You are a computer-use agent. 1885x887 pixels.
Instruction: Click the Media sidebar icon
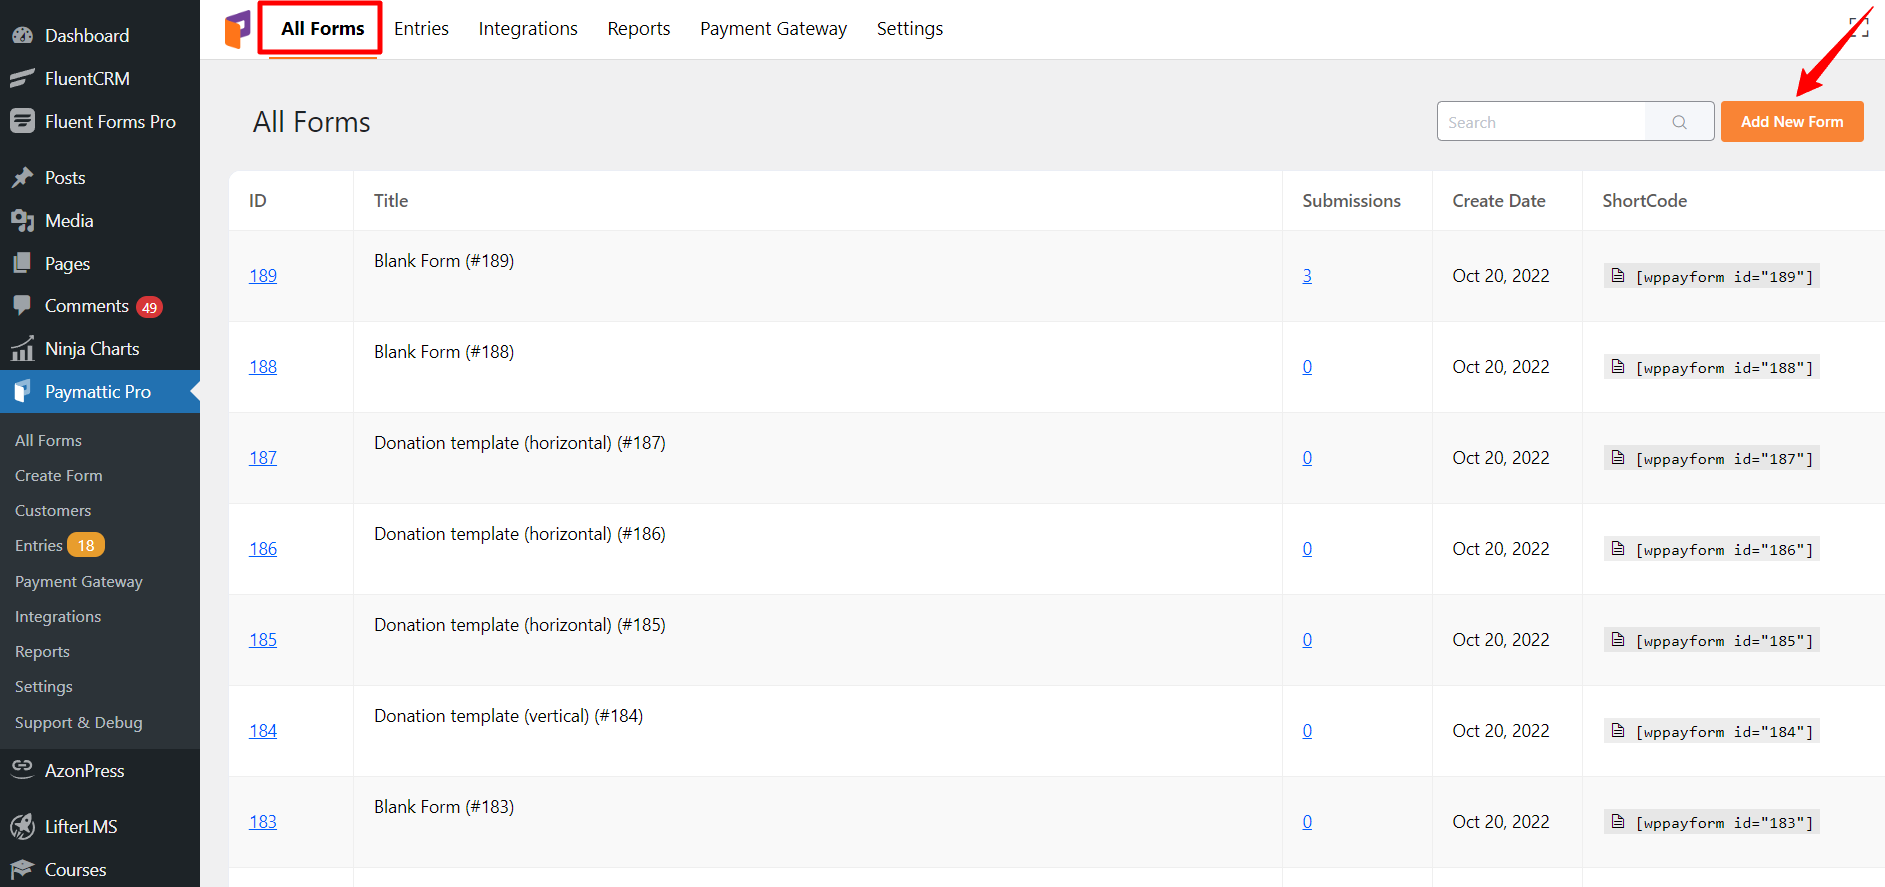click(x=22, y=220)
